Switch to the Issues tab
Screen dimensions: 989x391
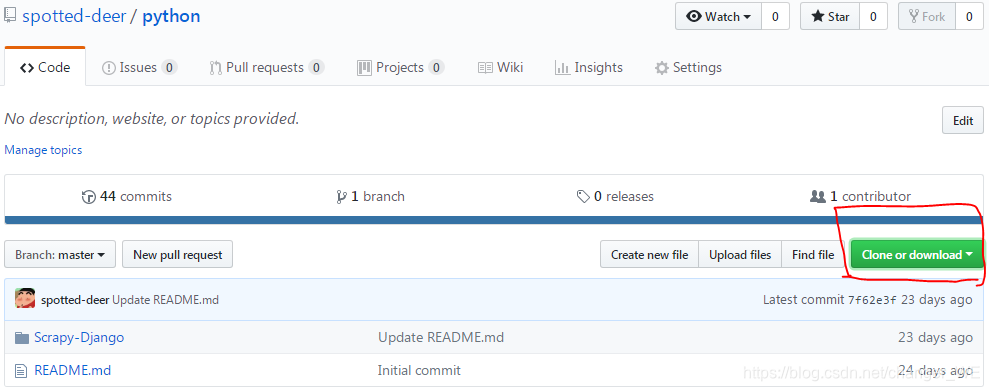click(139, 67)
